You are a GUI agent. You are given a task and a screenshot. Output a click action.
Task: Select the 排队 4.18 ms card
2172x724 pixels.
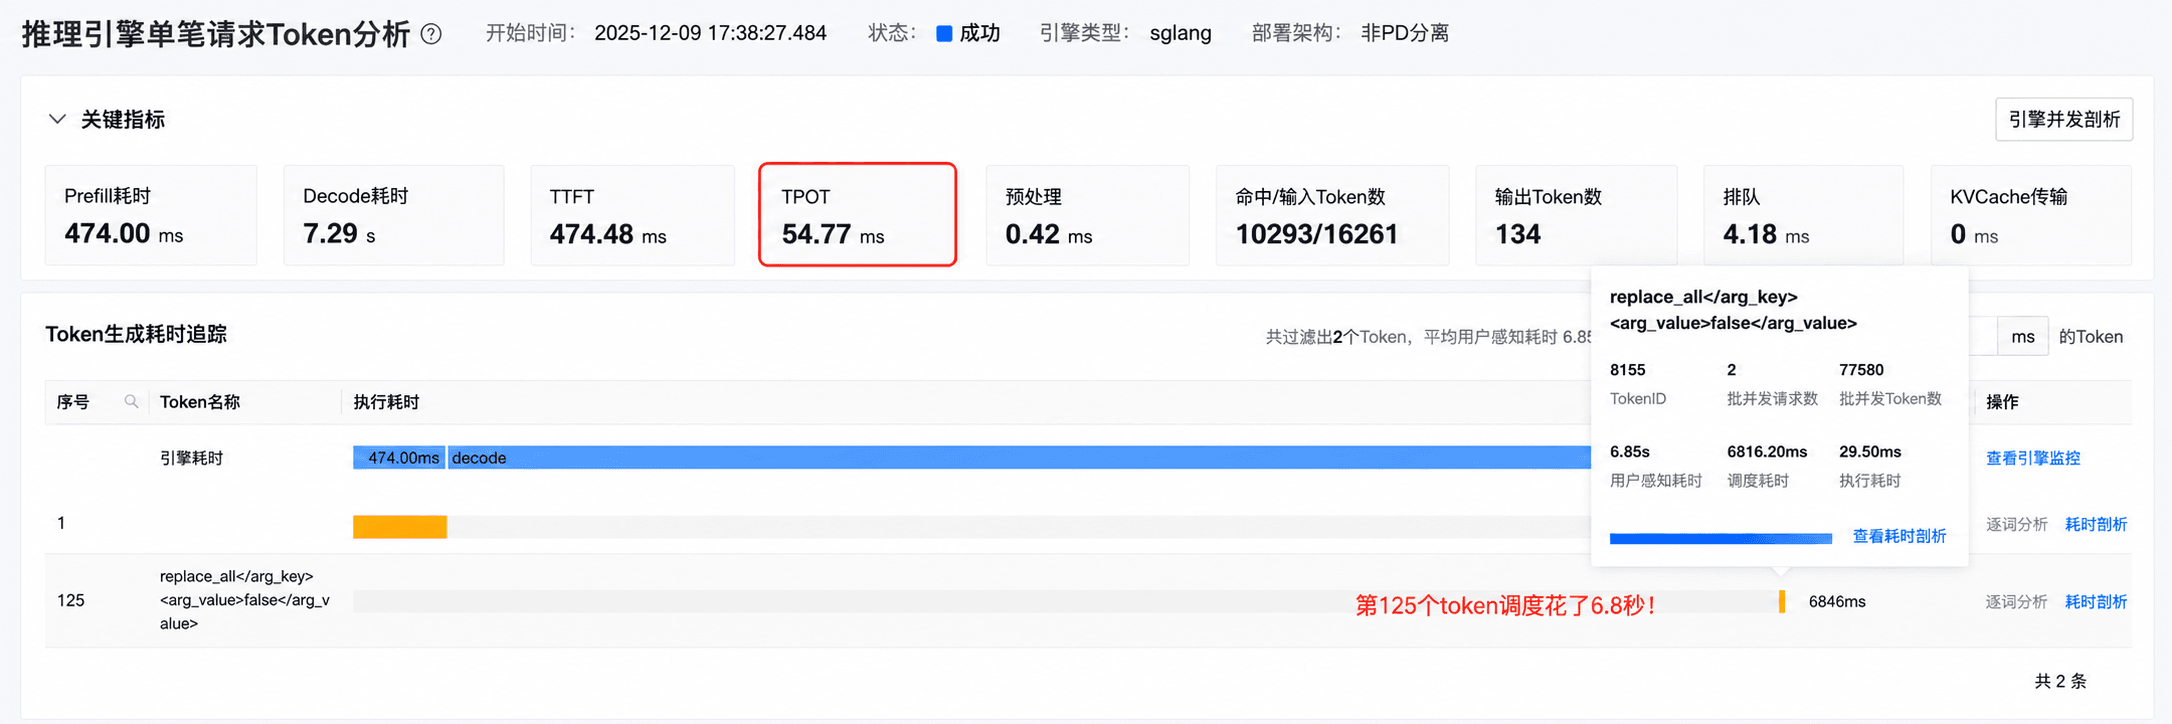tap(1803, 215)
